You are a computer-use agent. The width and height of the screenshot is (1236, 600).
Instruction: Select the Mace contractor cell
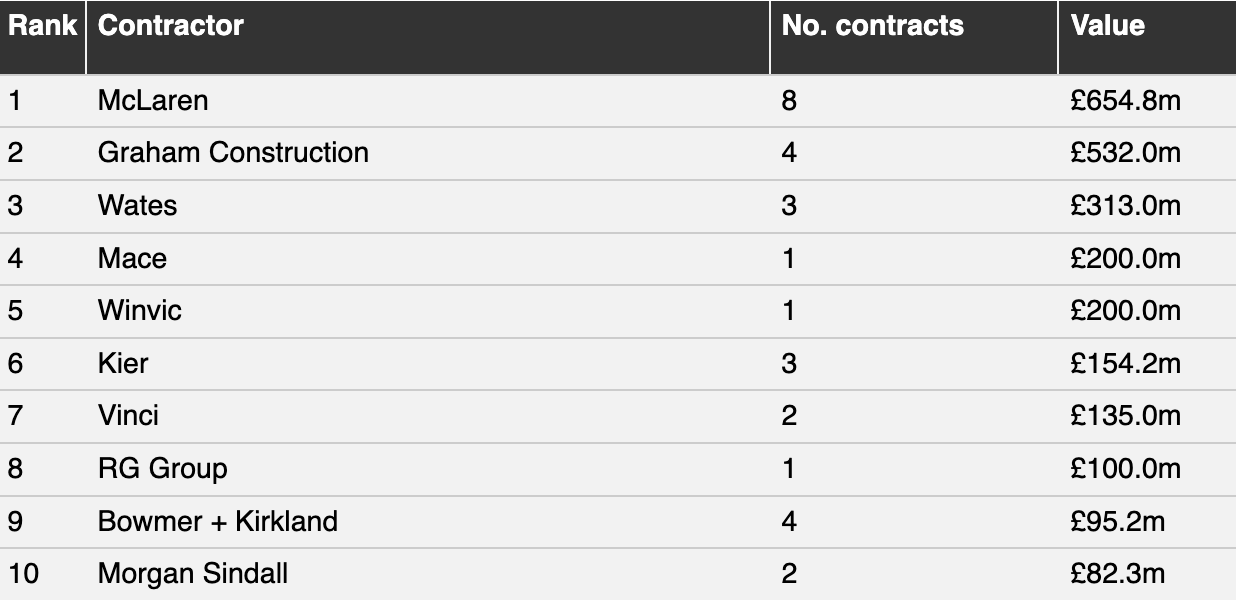pos(132,258)
